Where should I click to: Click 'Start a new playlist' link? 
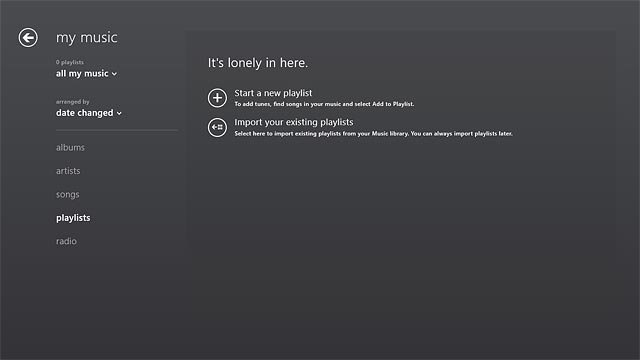coord(273,93)
